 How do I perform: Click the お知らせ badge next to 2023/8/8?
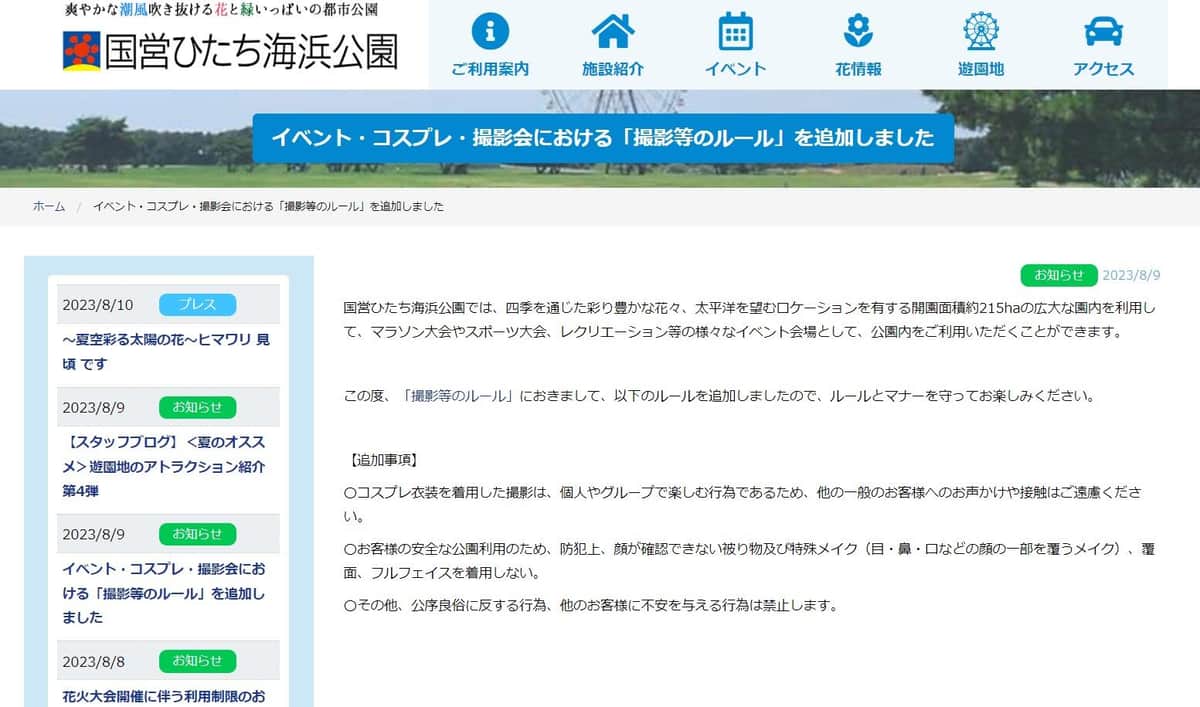coord(196,661)
